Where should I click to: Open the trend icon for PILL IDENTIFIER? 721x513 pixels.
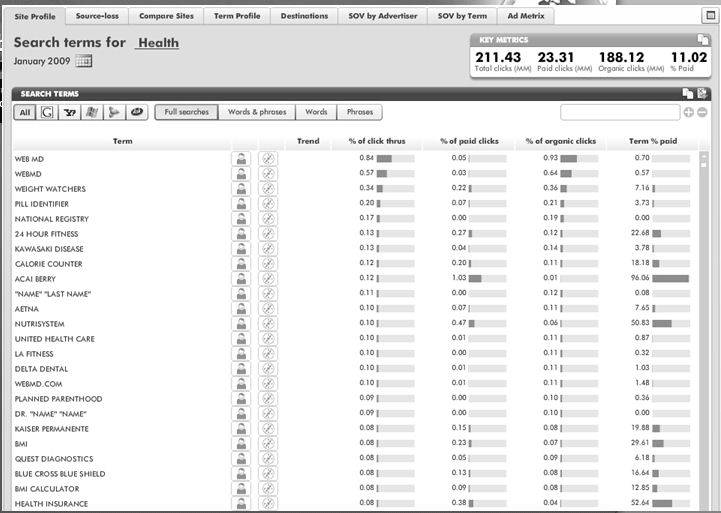[268, 204]
